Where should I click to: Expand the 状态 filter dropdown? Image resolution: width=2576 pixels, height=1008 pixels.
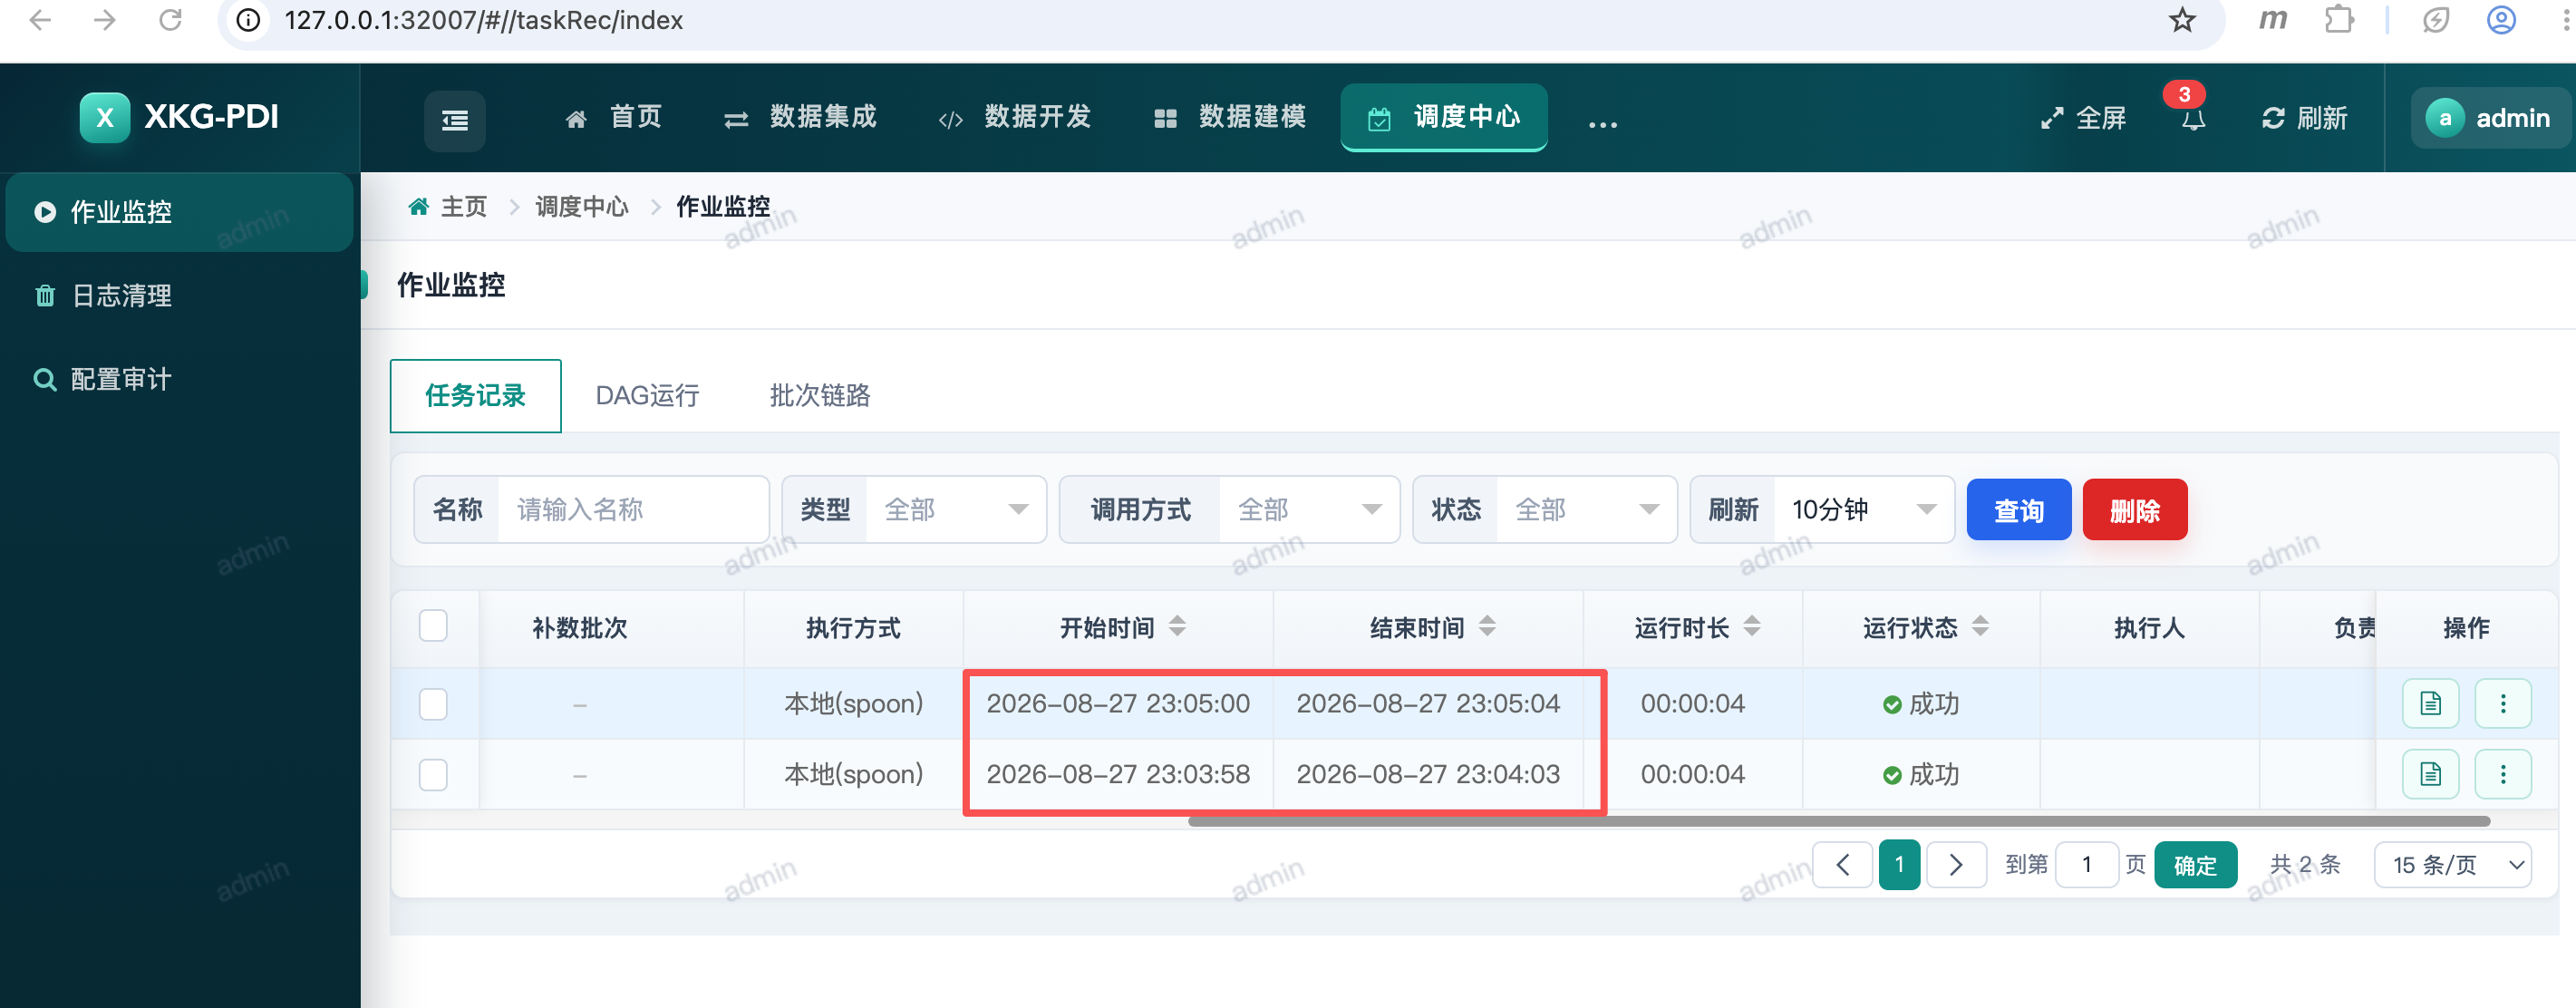1586,510
